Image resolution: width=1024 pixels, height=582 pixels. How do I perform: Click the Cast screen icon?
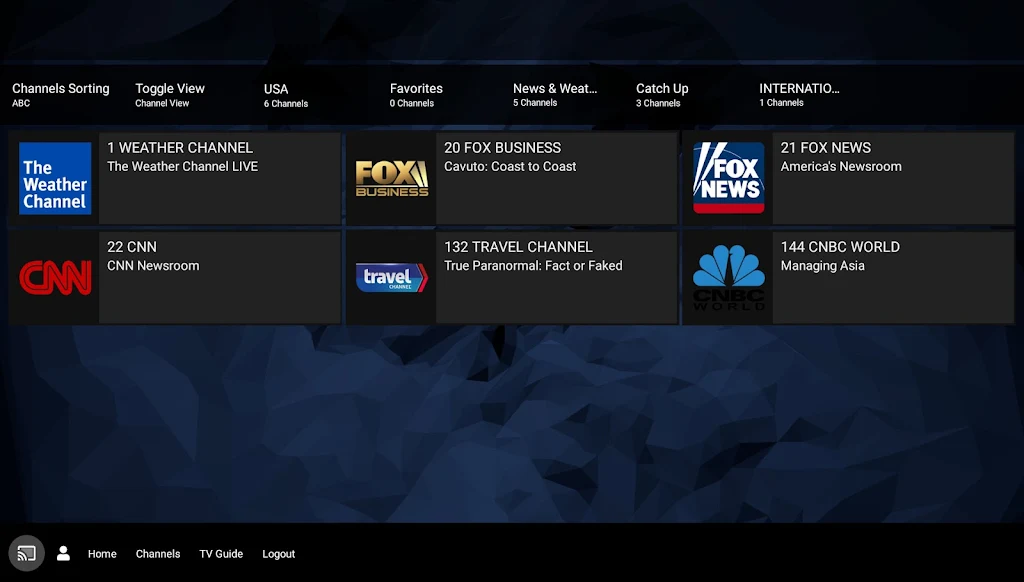pyautogui.click(x=26, y=553)
